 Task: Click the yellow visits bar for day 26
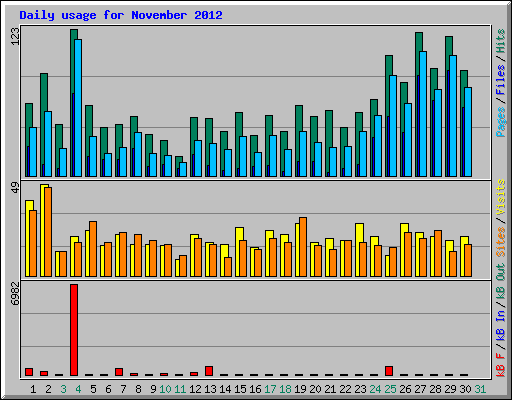402,250
